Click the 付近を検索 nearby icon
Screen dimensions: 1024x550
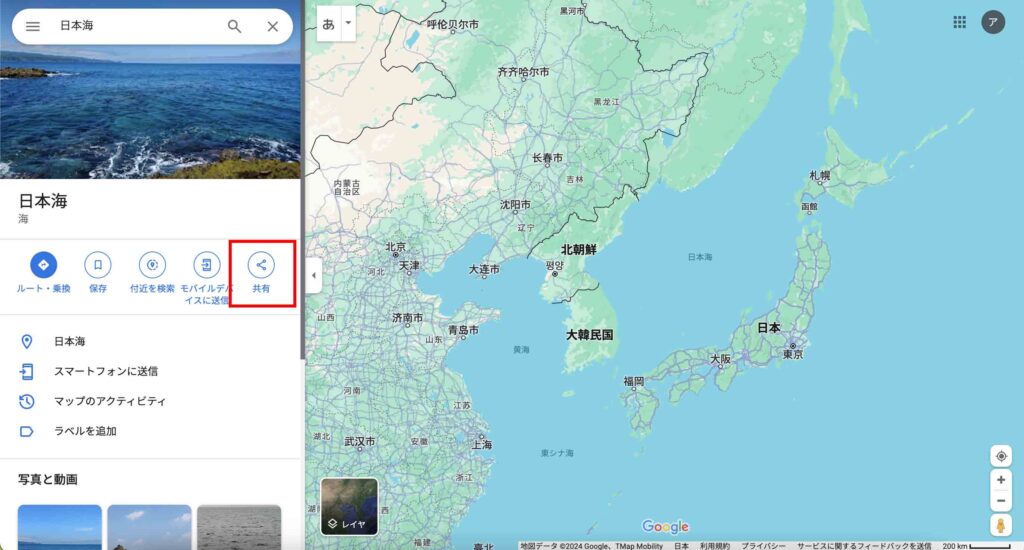pyautogui.click(x=152, y=265)
